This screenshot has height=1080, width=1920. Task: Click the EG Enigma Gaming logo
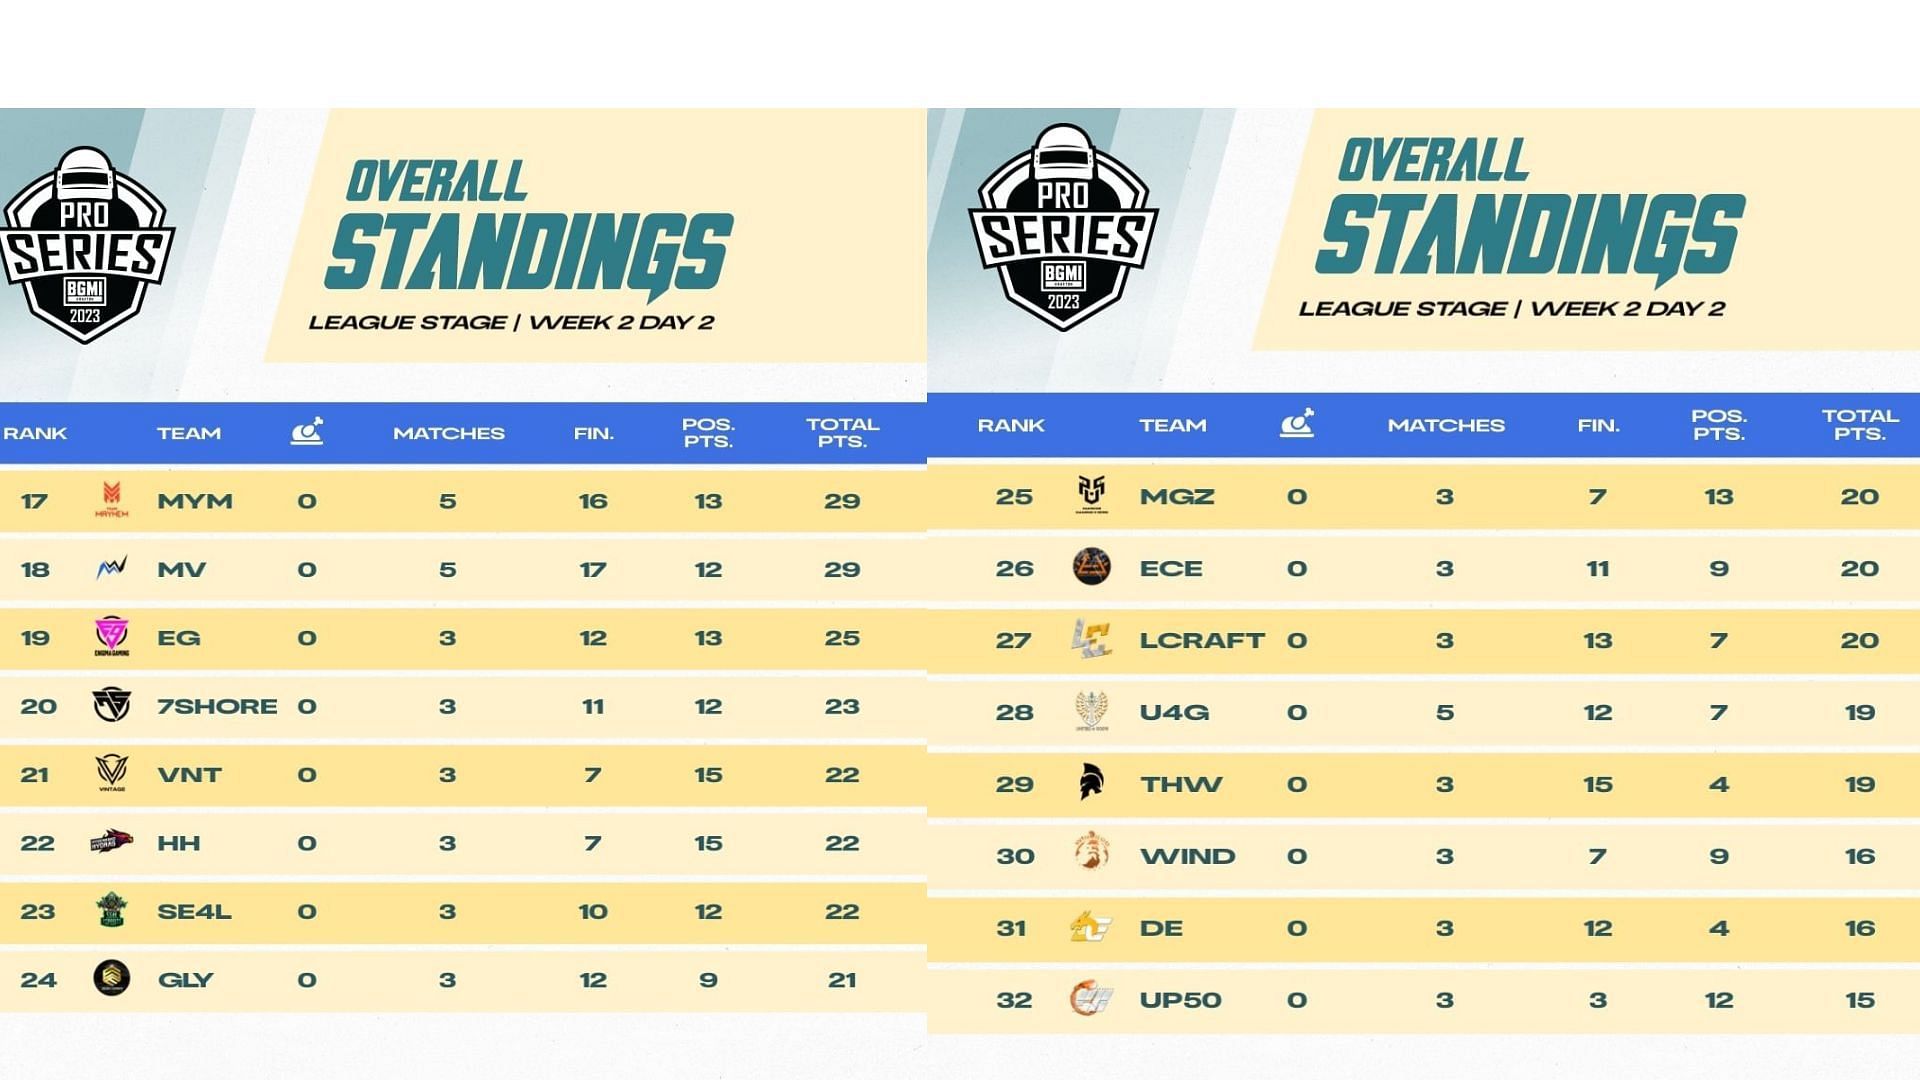(111, 637)
